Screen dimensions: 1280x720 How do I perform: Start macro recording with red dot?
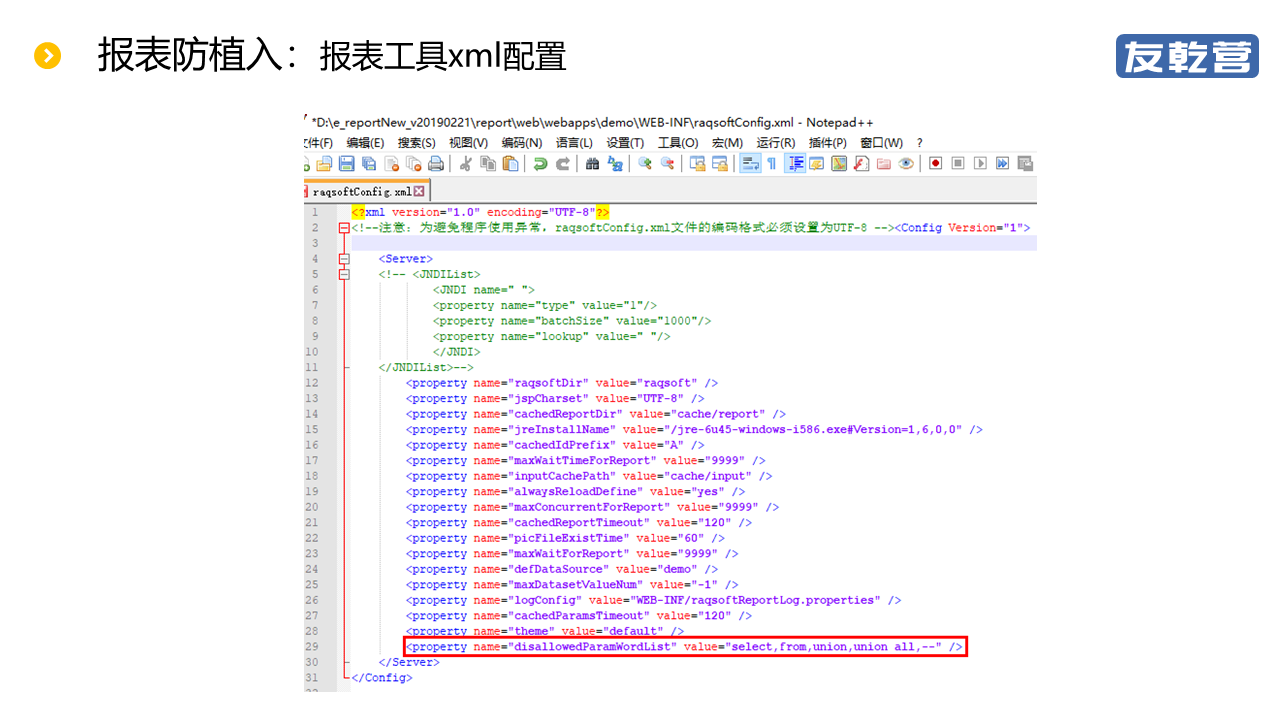(936, 164)
